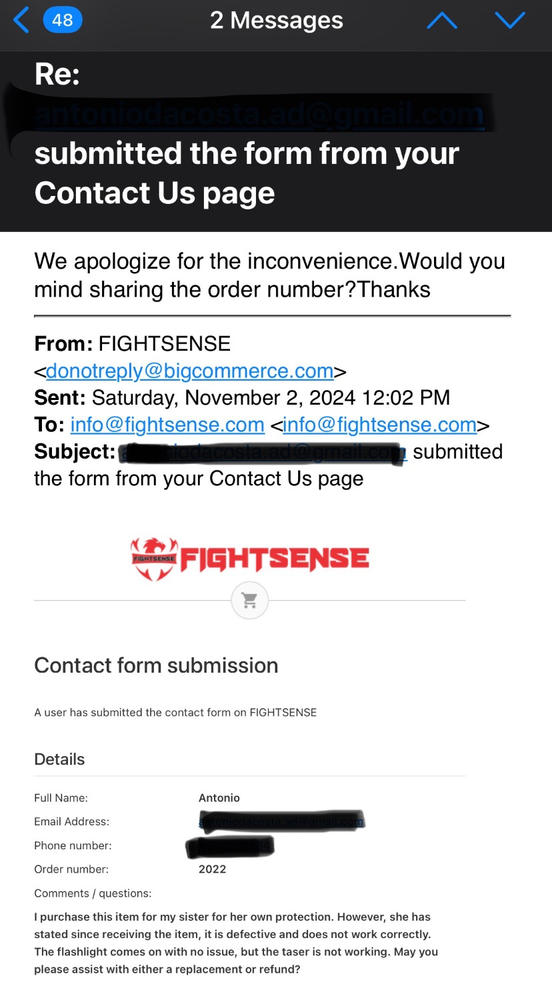Screen dimensions: 552x1000
Task: Tap the eagle emblem in the logo
Action: point(154,559)
